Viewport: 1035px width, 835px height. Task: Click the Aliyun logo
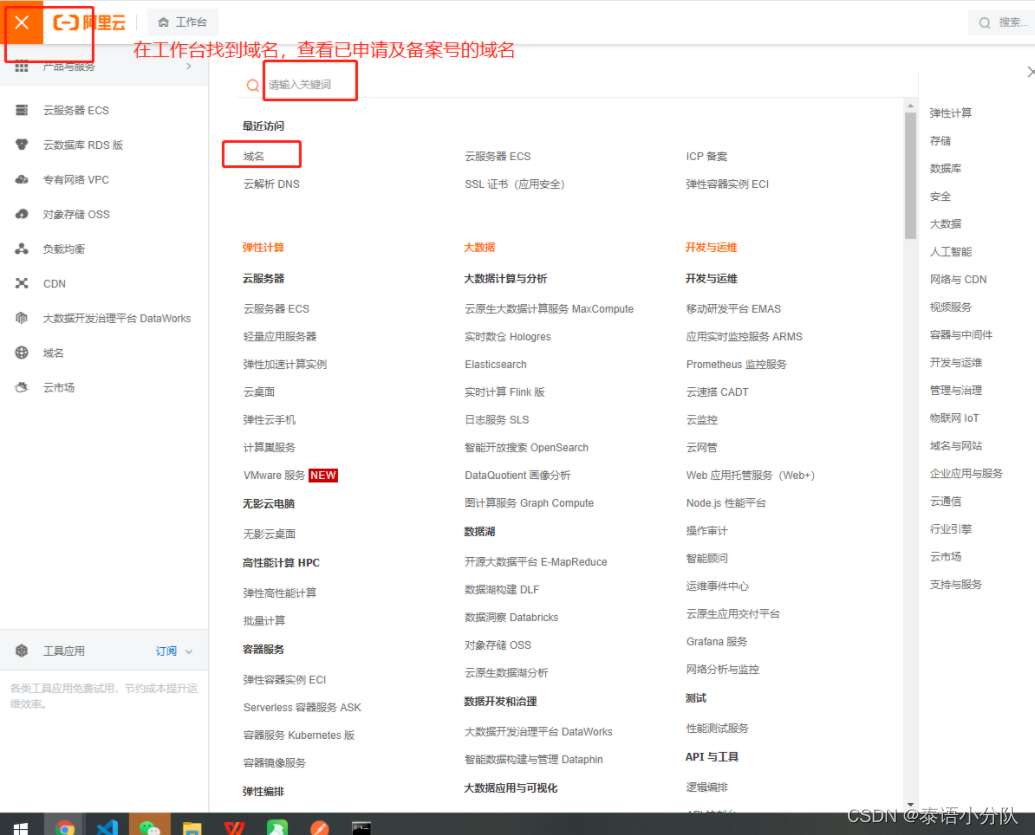(x=90, y=22)
